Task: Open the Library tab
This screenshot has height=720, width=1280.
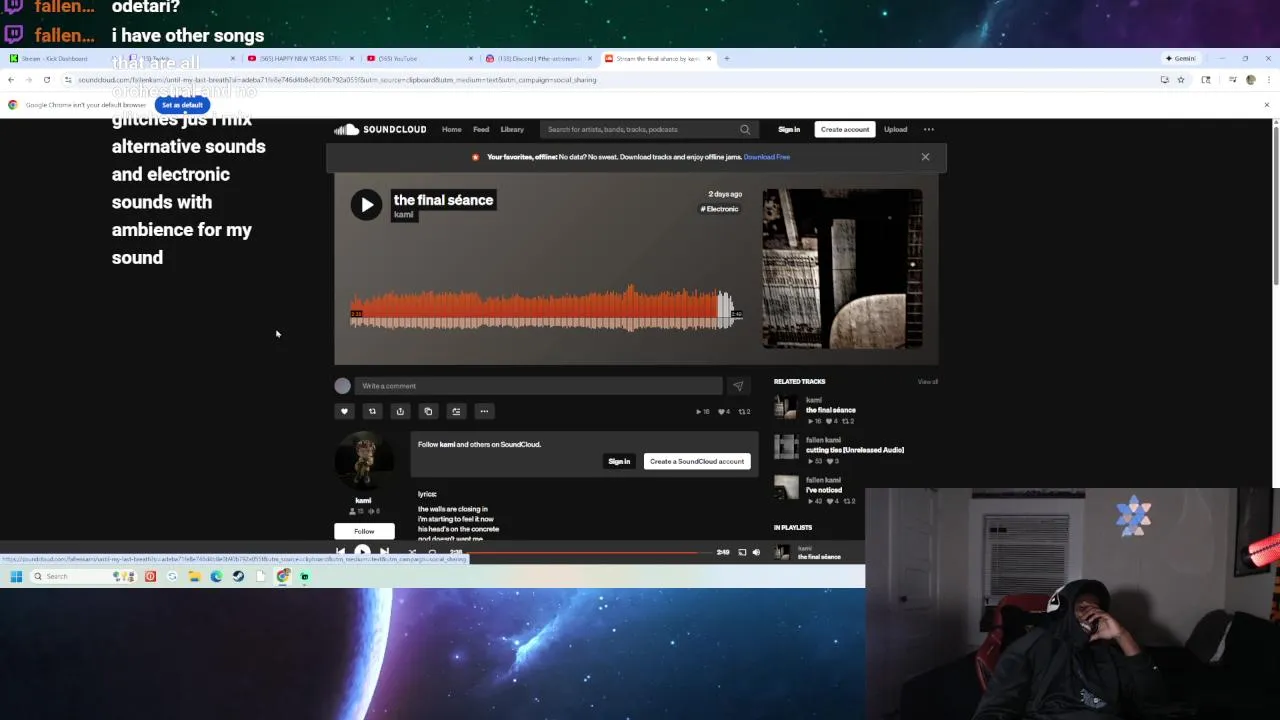Action: (x=512, y=129)
